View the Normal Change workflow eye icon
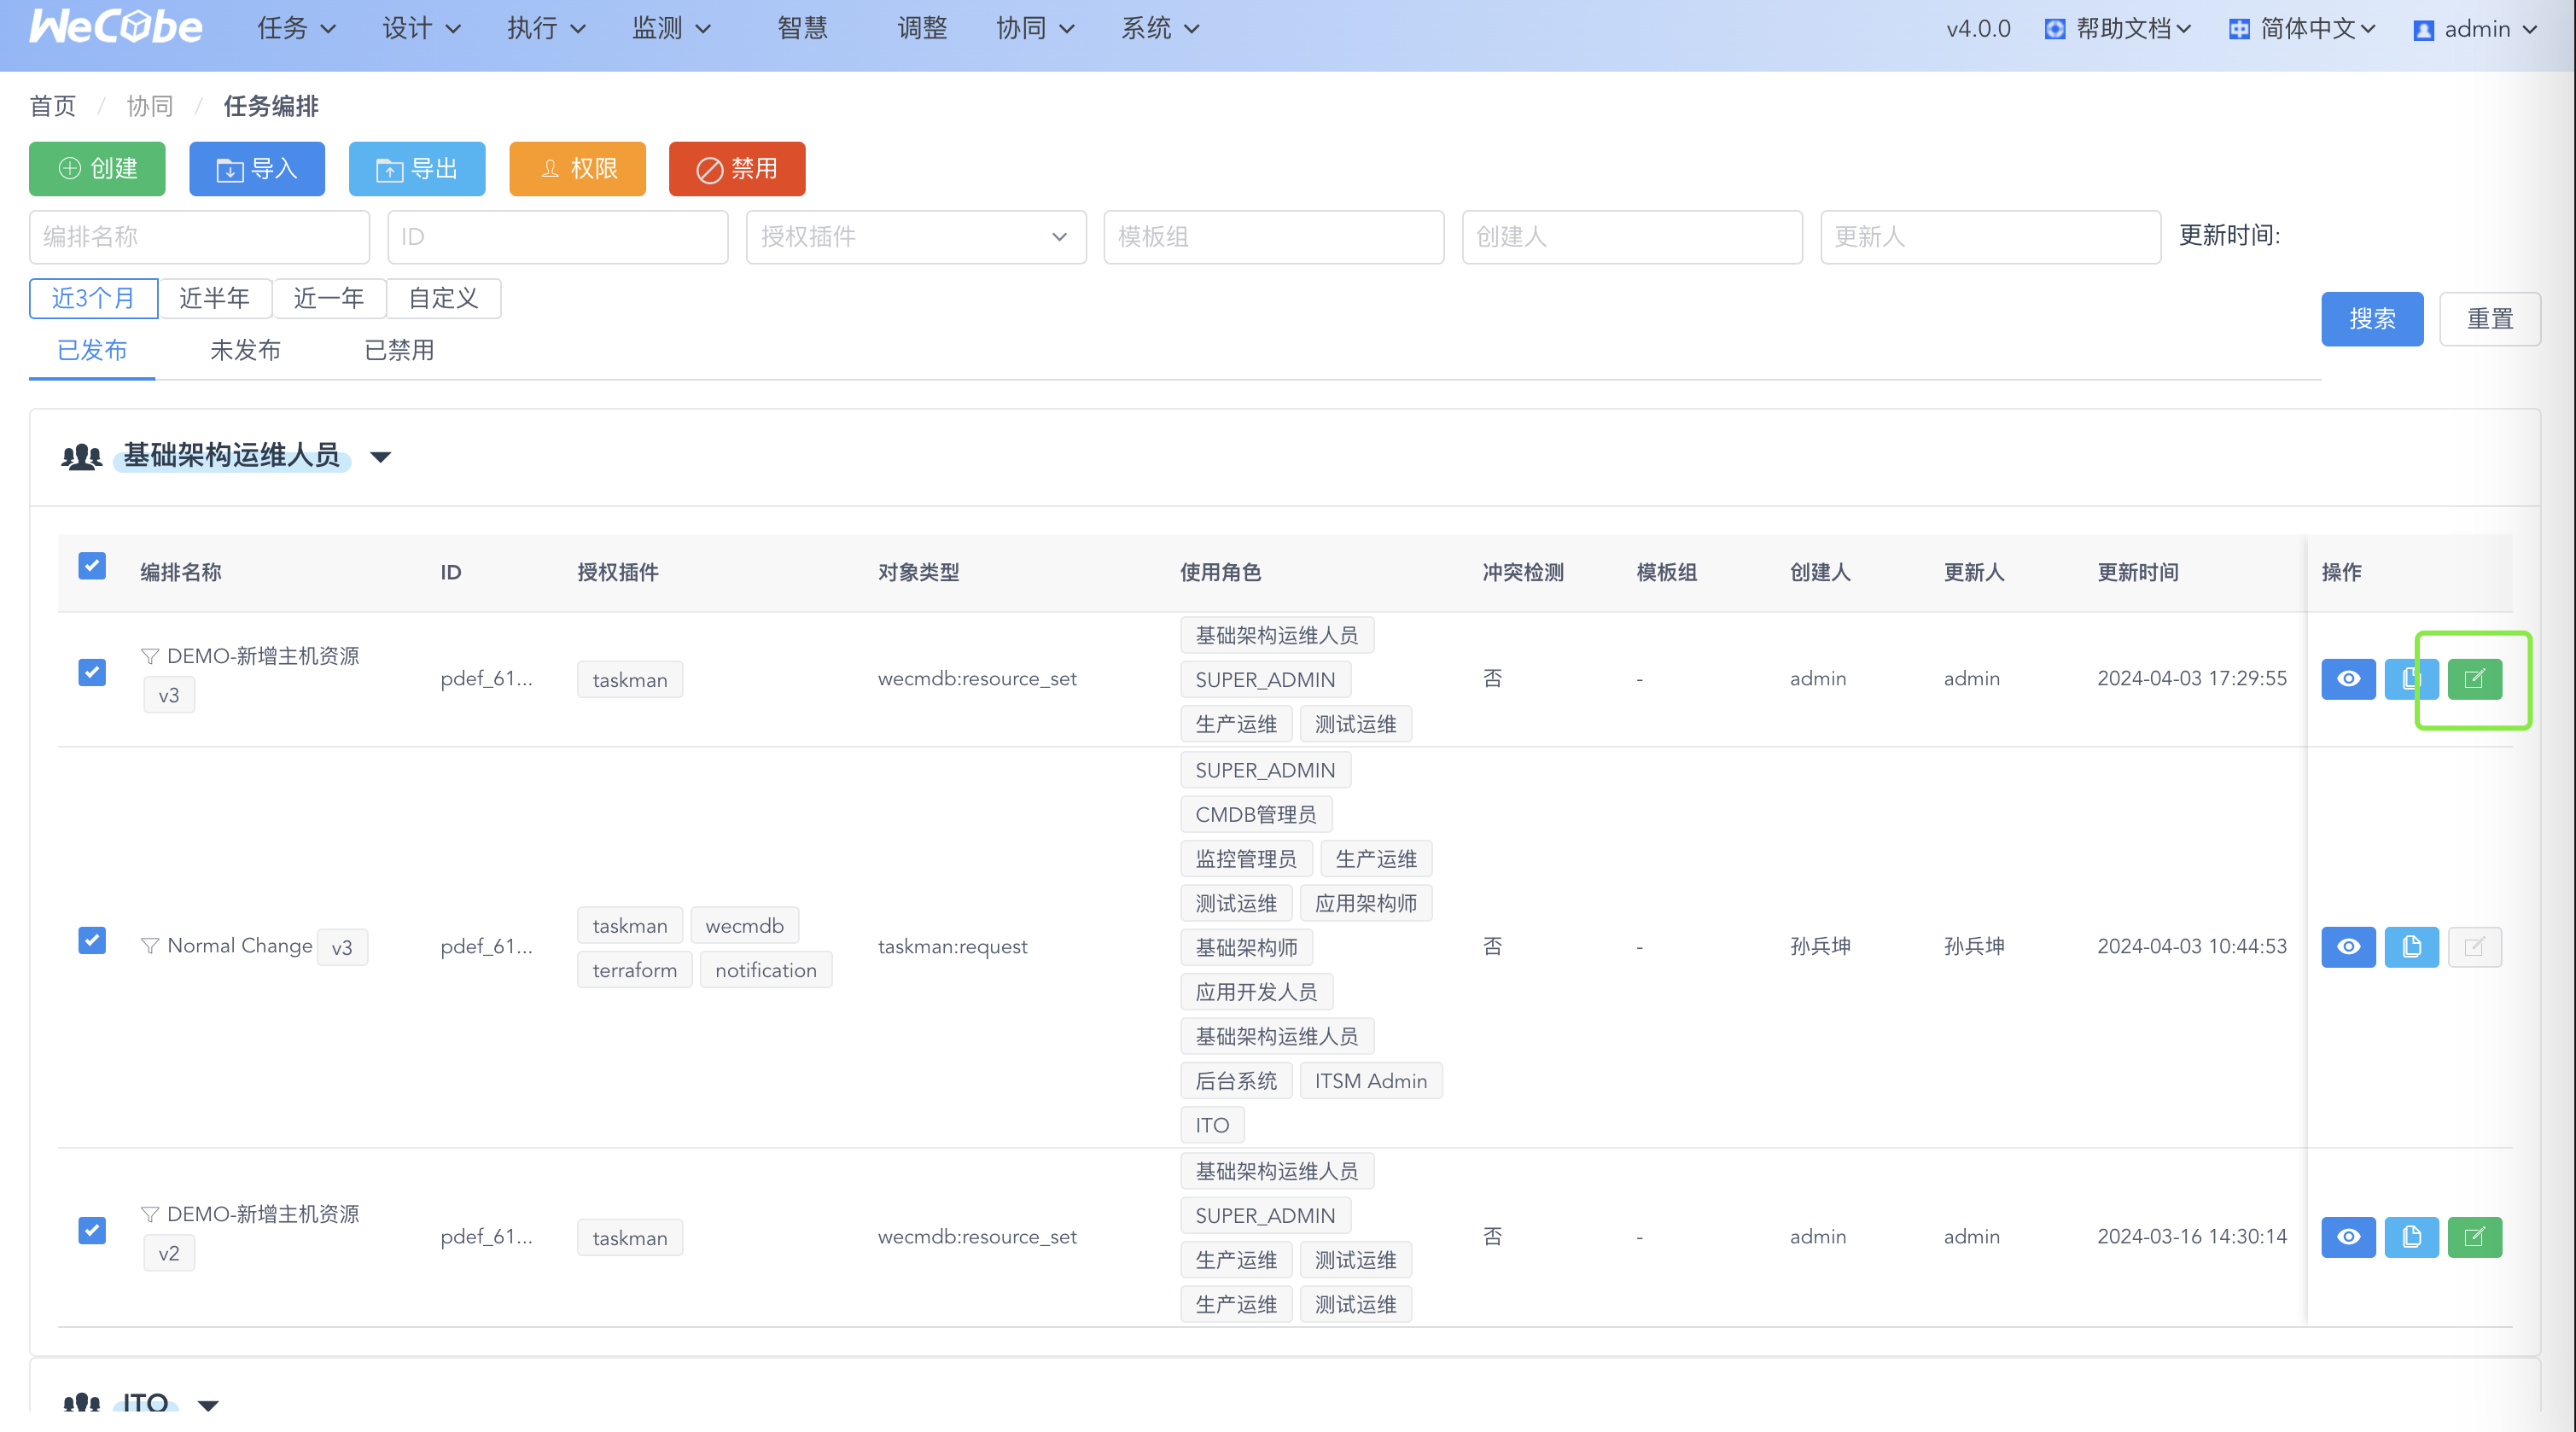 tap(2348, 946)
